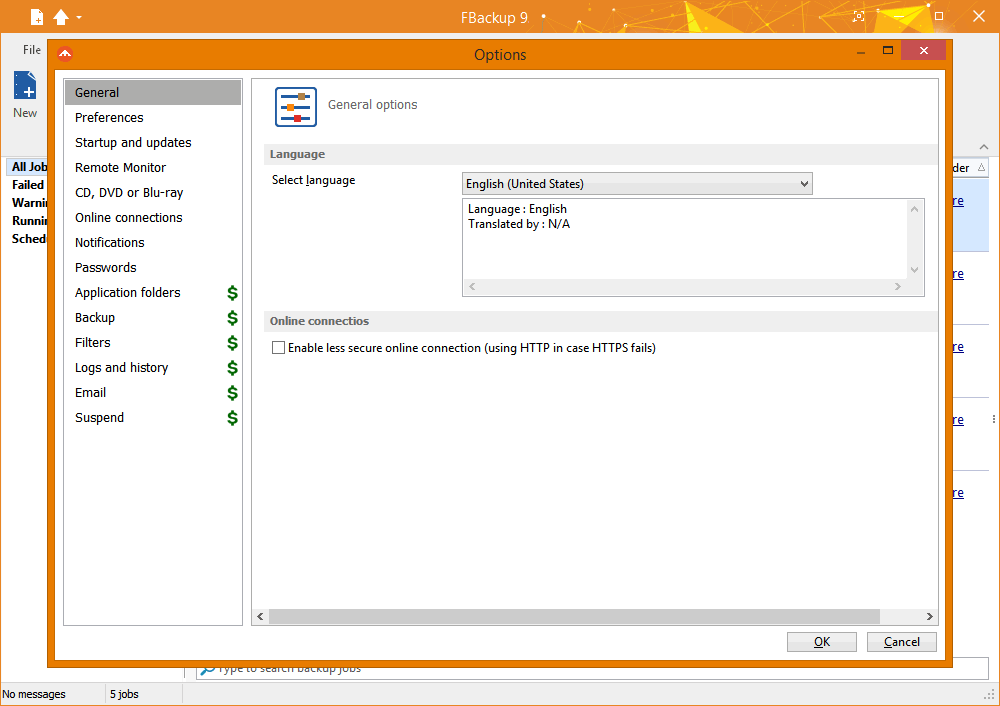Close the Options dialog with red X
1000x706 pixels.
click(x=923, y=50)
